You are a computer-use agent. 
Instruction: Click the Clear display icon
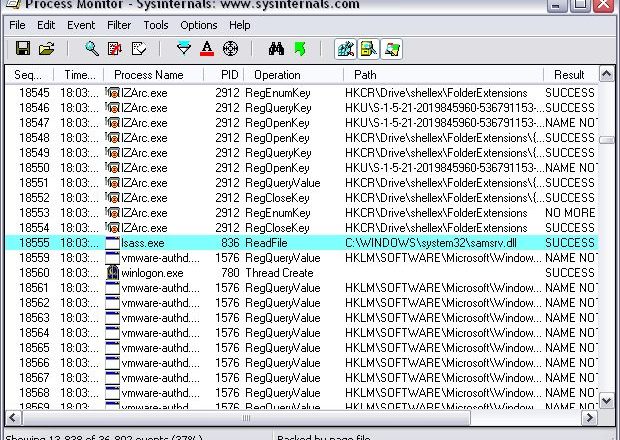[x=139, y=49]
